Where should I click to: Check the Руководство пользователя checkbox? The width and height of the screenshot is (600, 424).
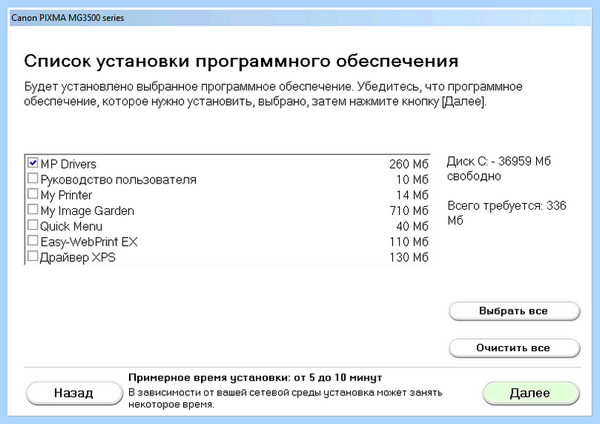pos(33,178)
